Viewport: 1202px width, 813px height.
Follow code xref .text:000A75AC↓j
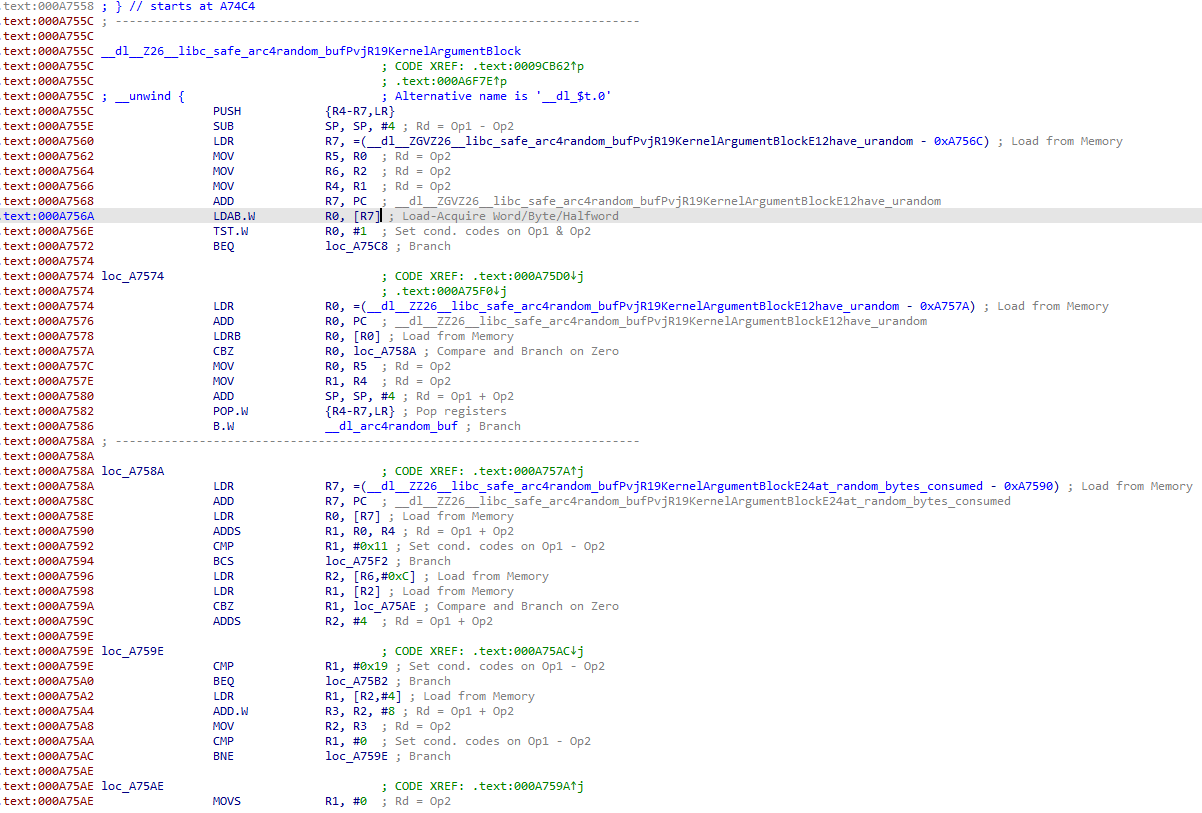point(527,651)
